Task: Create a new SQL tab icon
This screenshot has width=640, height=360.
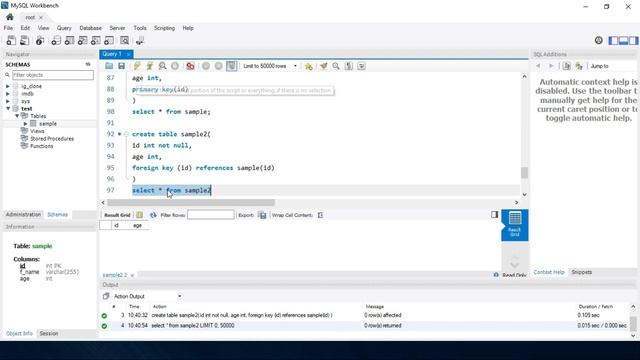Action: pos(11,40)
